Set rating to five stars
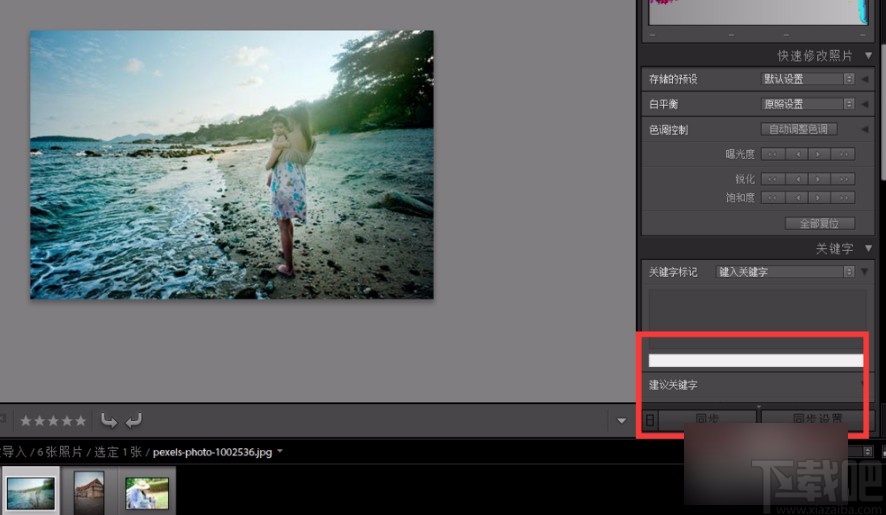Viewport: 886px width, 515px height. (x=80, y=421)
